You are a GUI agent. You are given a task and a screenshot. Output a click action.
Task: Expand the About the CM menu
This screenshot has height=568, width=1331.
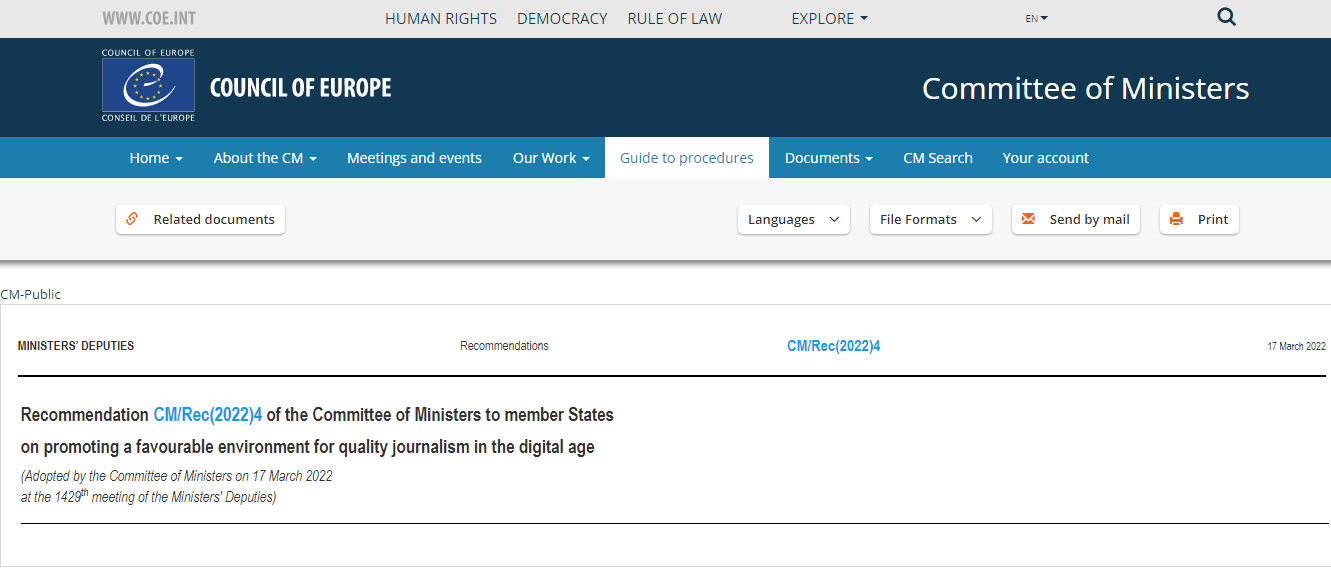click(265, 158)
